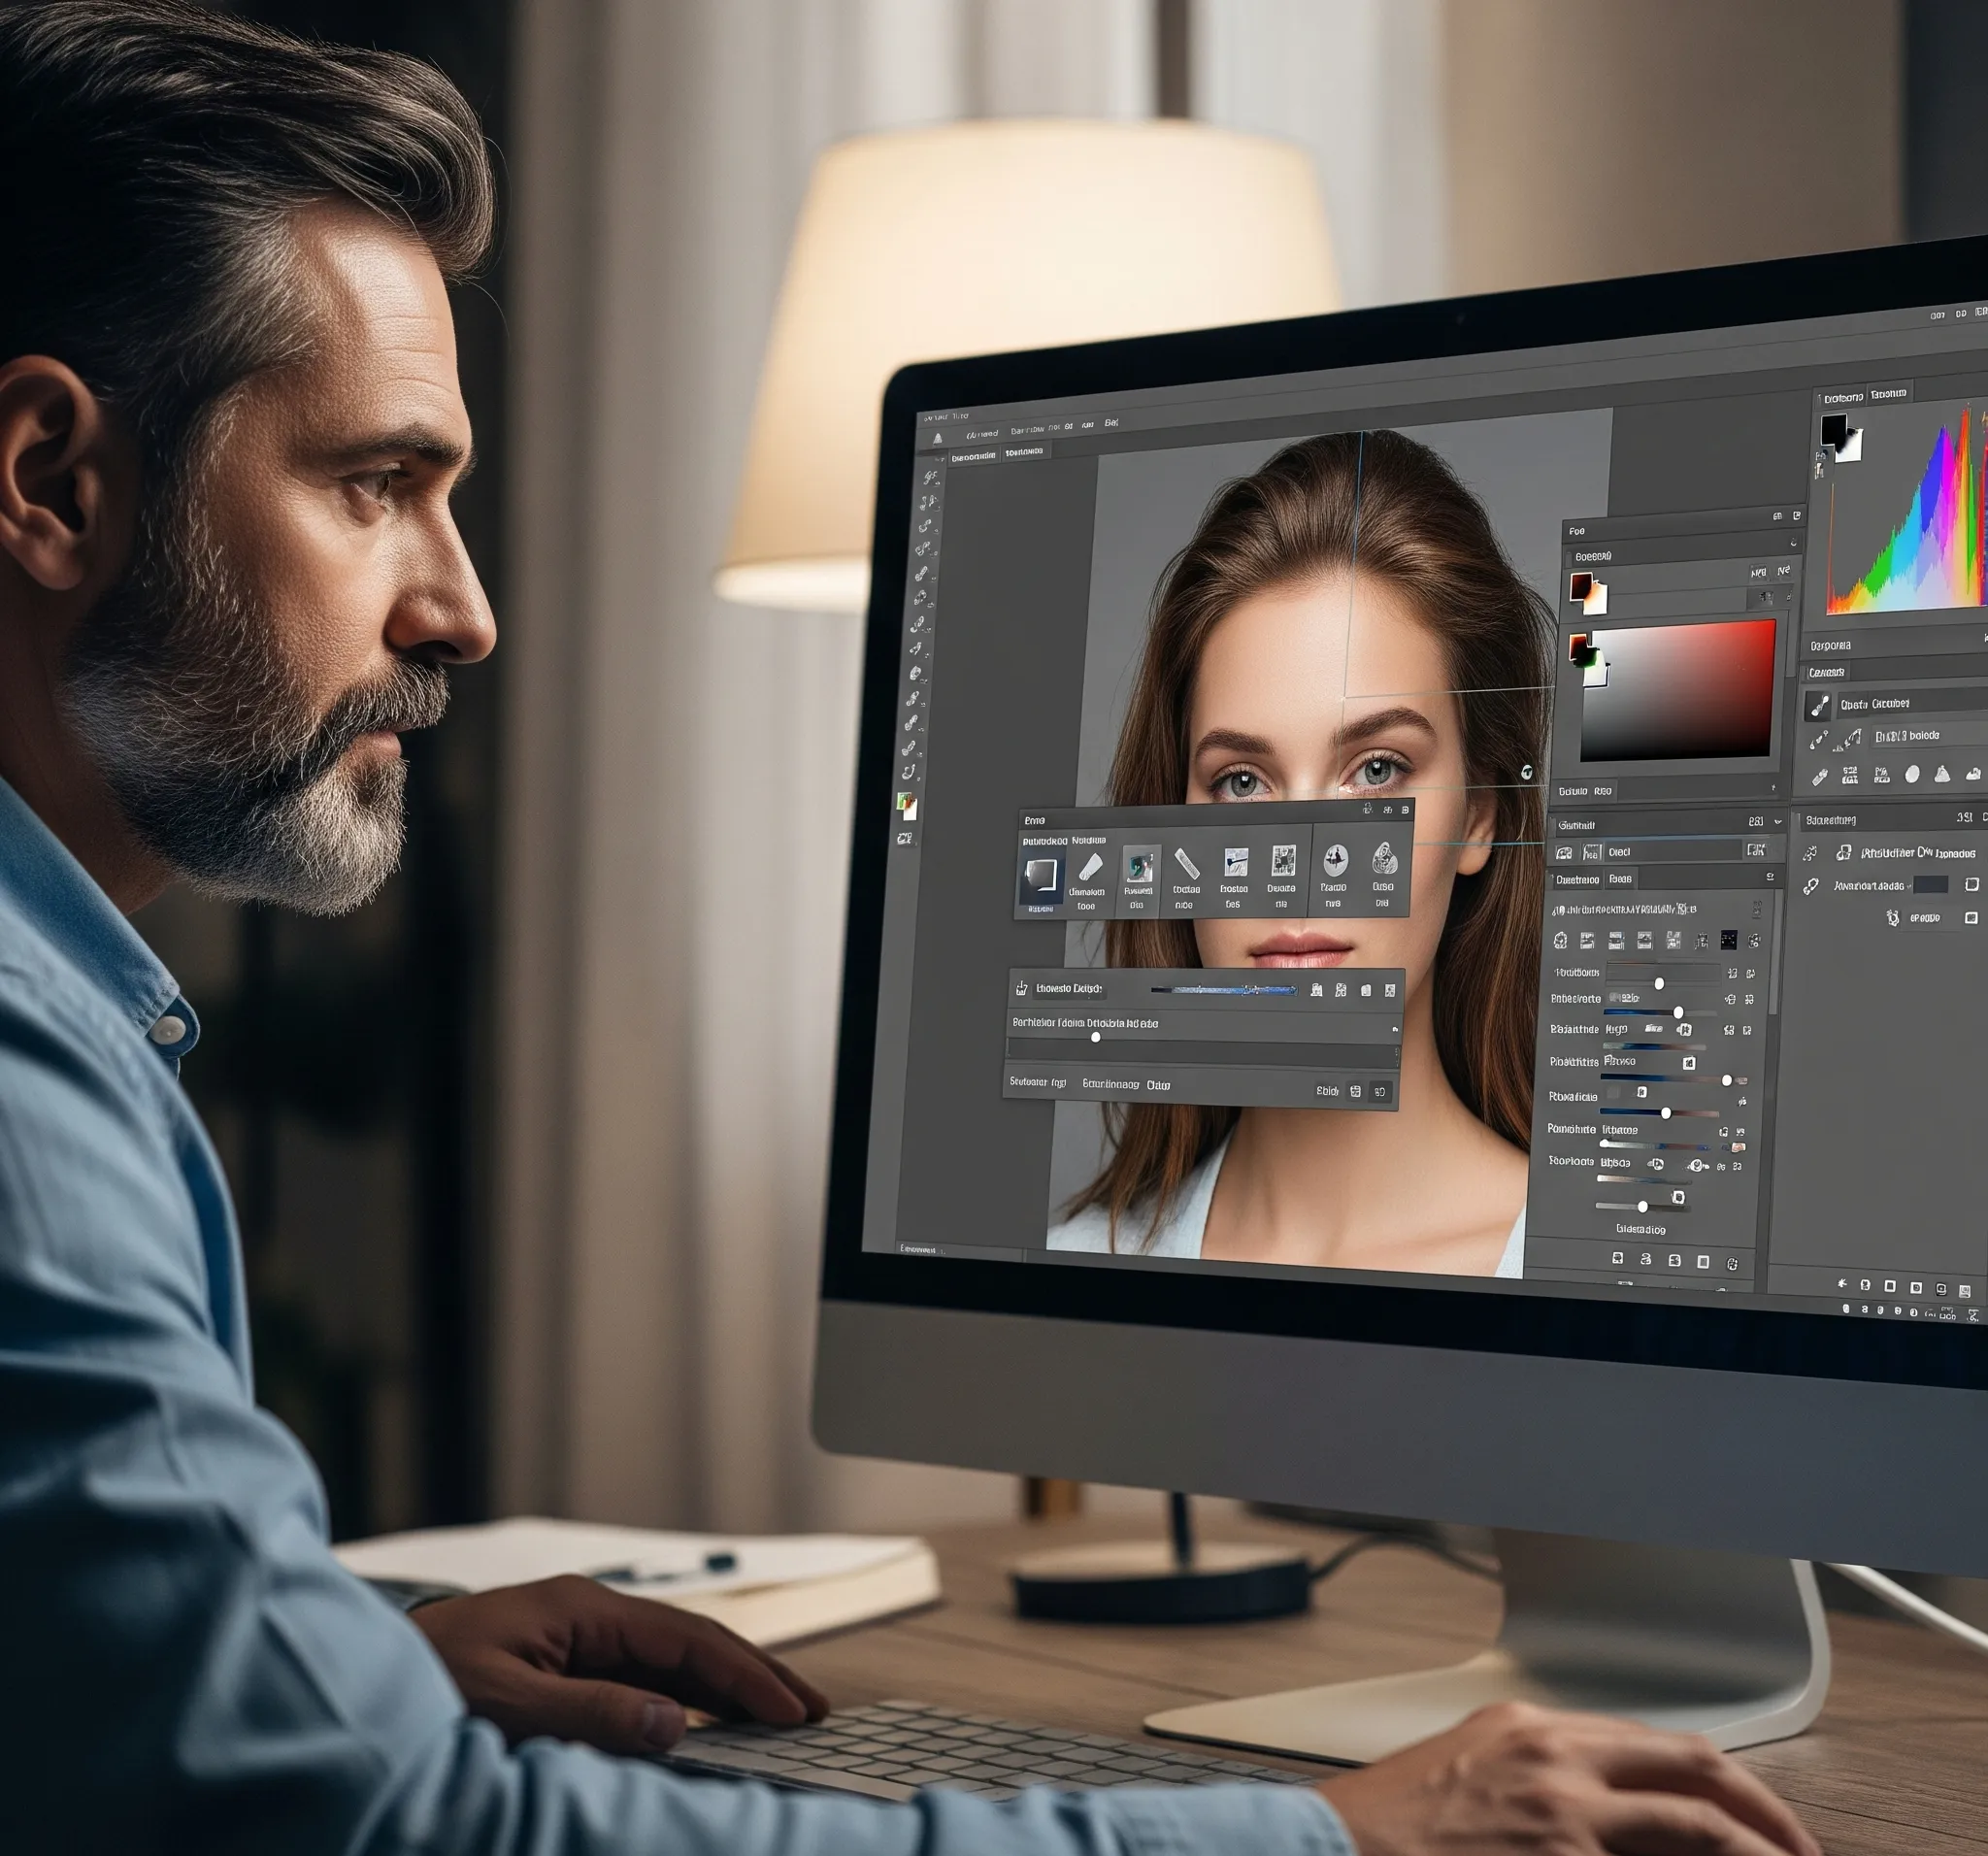Click dark red foreground swatch in color panel
Screen dimensions: 1988x1856
pyautogui.click(x=1580, y=586)
